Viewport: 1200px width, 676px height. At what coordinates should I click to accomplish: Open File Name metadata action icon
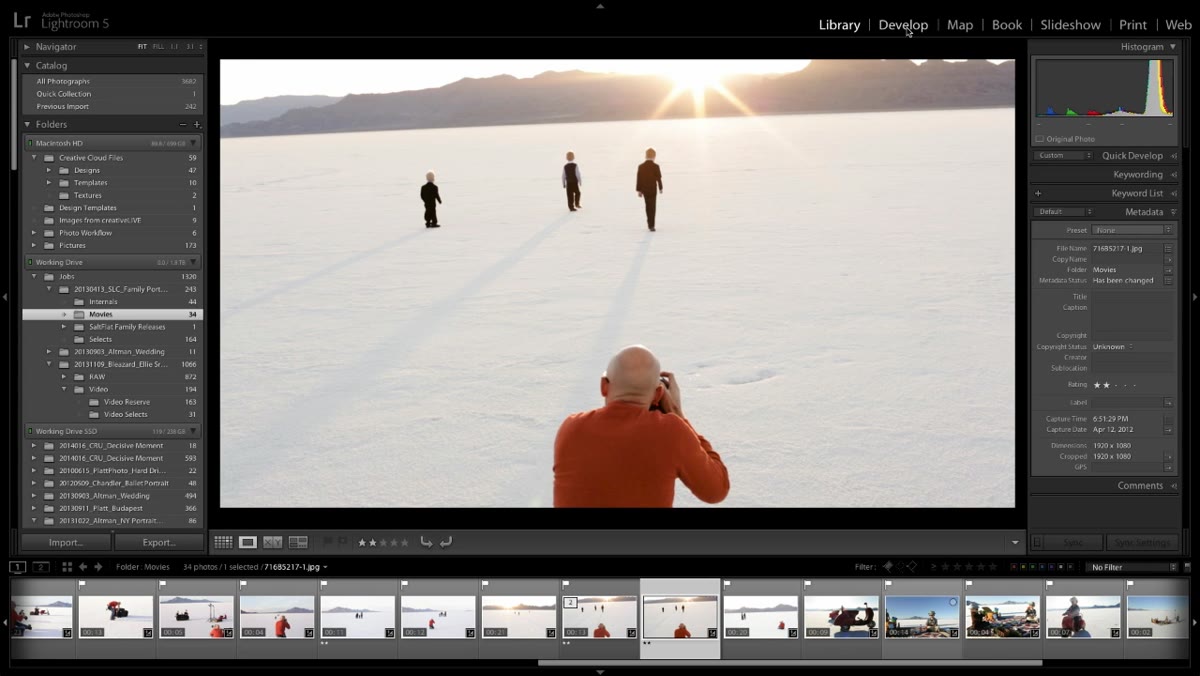1168,248
